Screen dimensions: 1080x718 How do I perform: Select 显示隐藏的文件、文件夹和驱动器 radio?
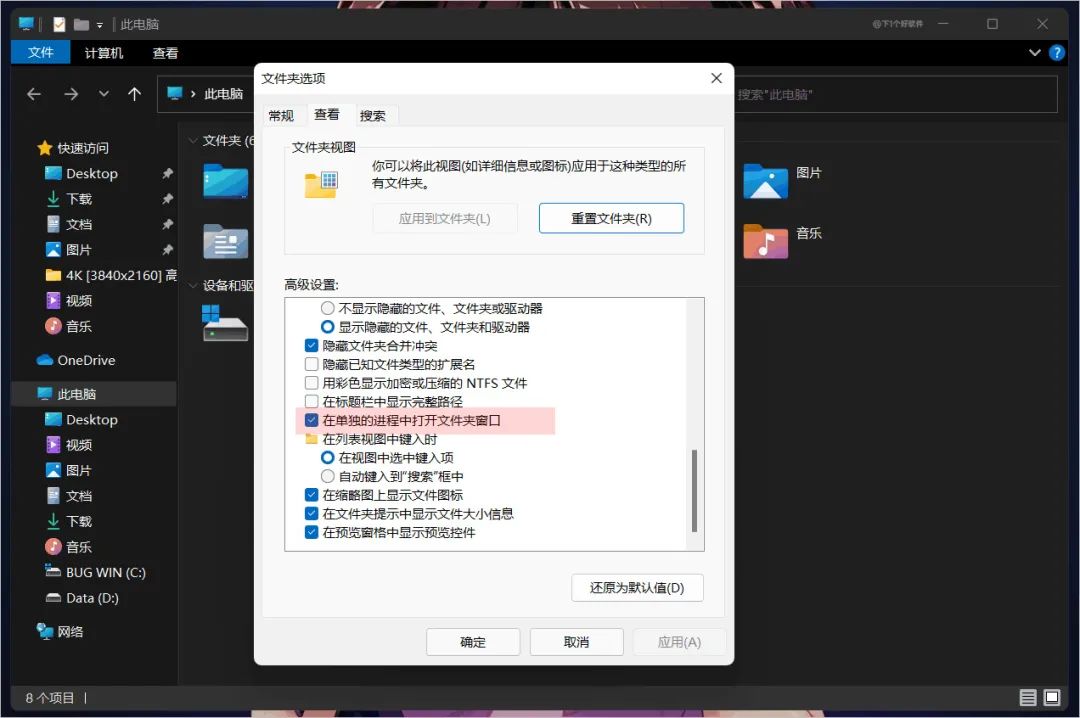pyautogui.click(x=328, y=327)
